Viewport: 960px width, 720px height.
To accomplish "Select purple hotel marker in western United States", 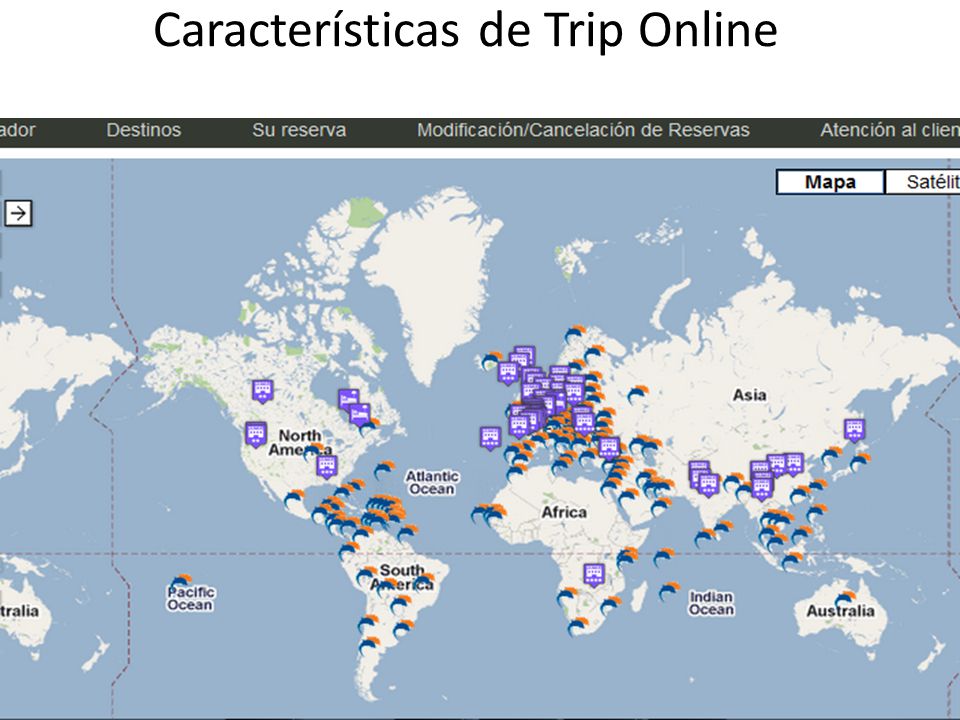I will (255, 434).
